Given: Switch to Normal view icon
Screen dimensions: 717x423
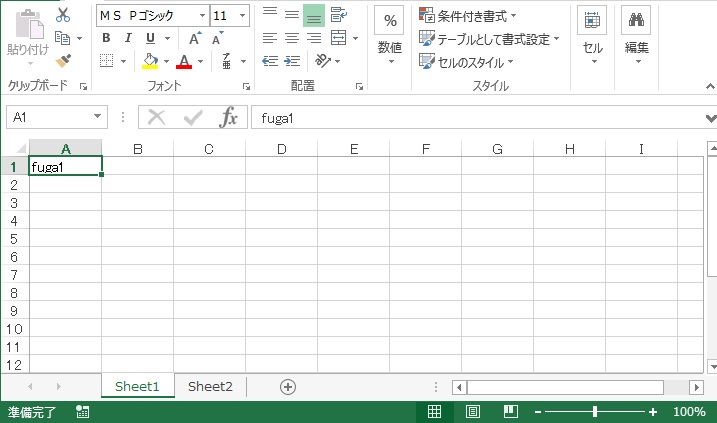Looking at the screenshot, I should tap(434, 412).
